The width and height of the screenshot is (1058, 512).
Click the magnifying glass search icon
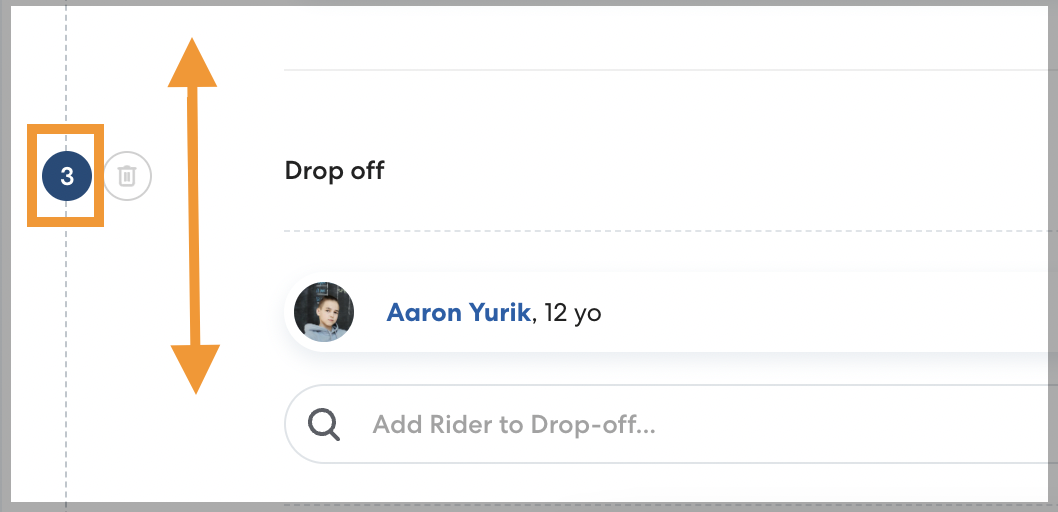click(324, 424)
